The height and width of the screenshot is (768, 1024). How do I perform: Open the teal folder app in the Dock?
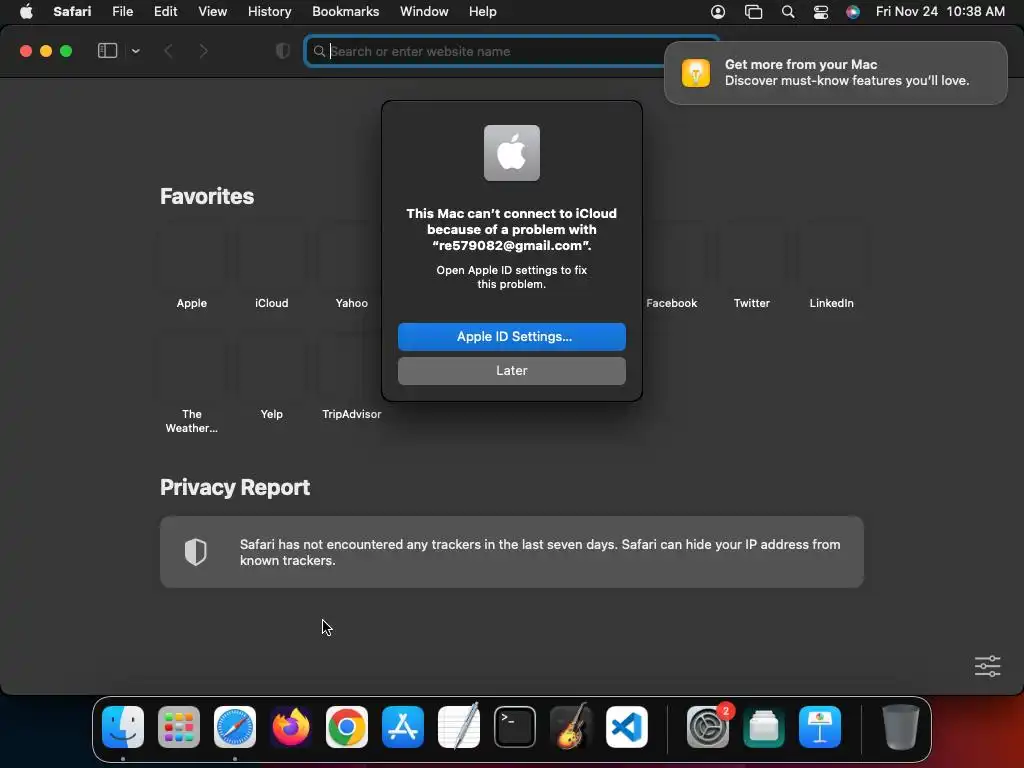click(763, 727)
